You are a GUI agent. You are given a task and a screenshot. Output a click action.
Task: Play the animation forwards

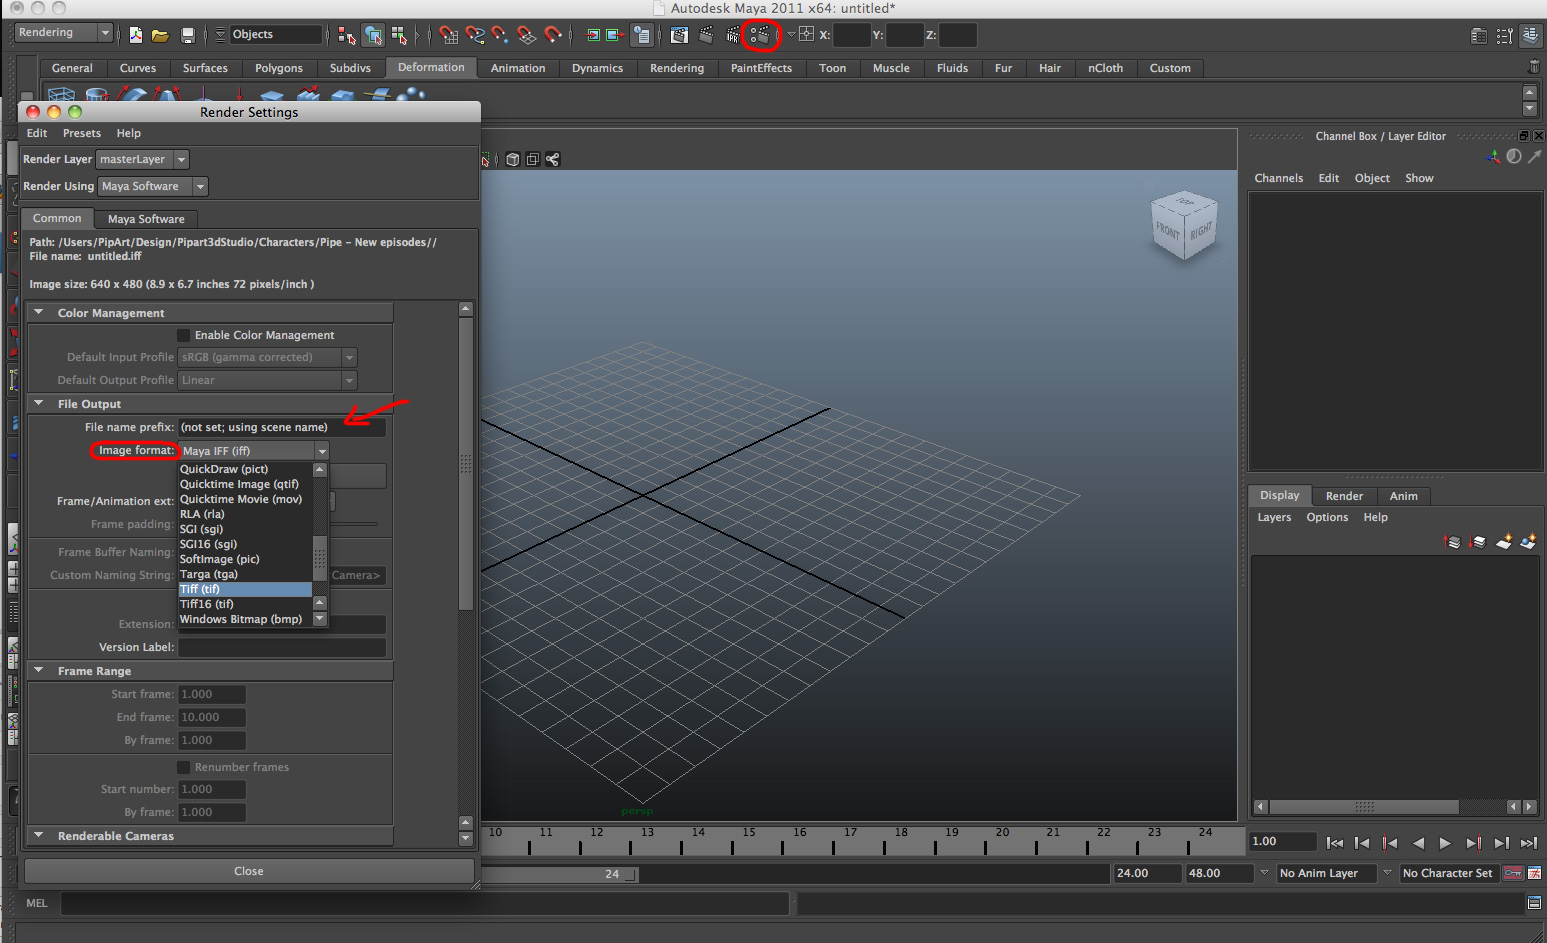tap(1445, 843)
